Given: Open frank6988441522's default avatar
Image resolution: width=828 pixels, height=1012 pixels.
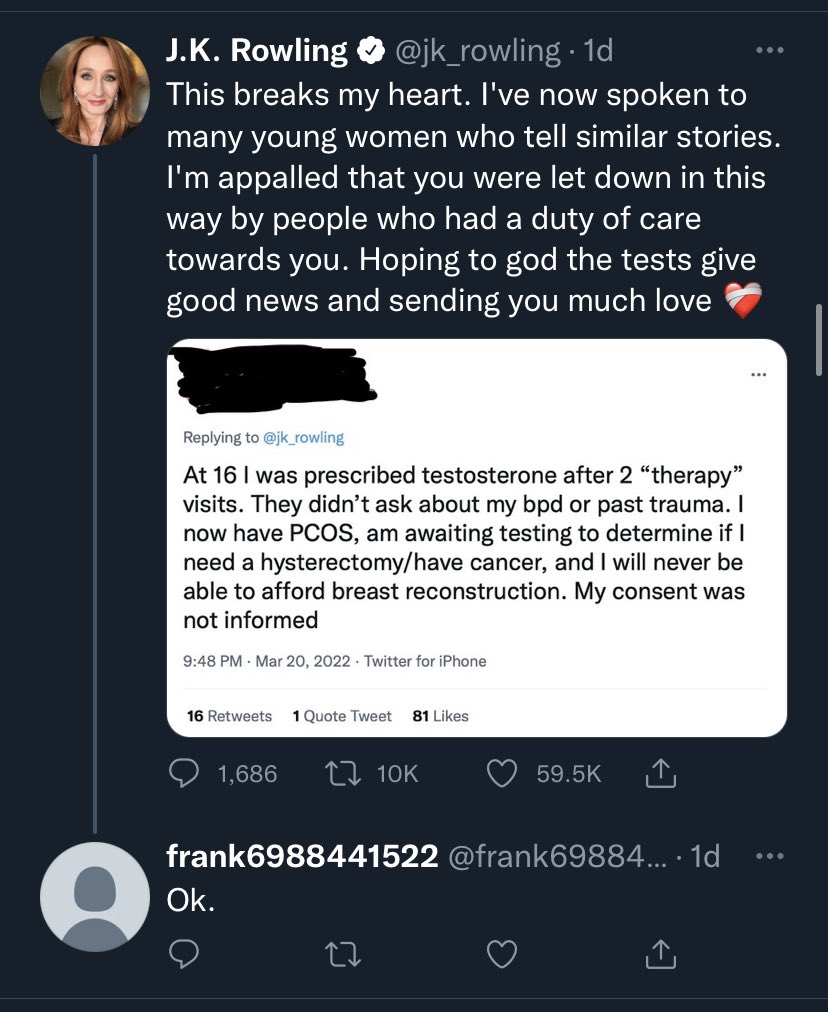Looking at the screenshot, I should [x=95, y=897].
